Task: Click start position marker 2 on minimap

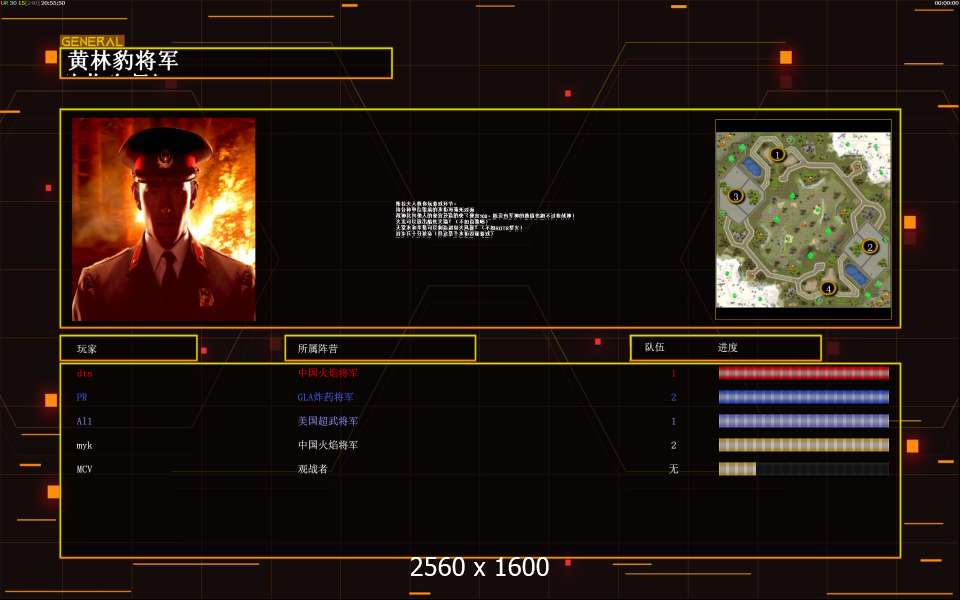Action: click(x=869, y=247)
